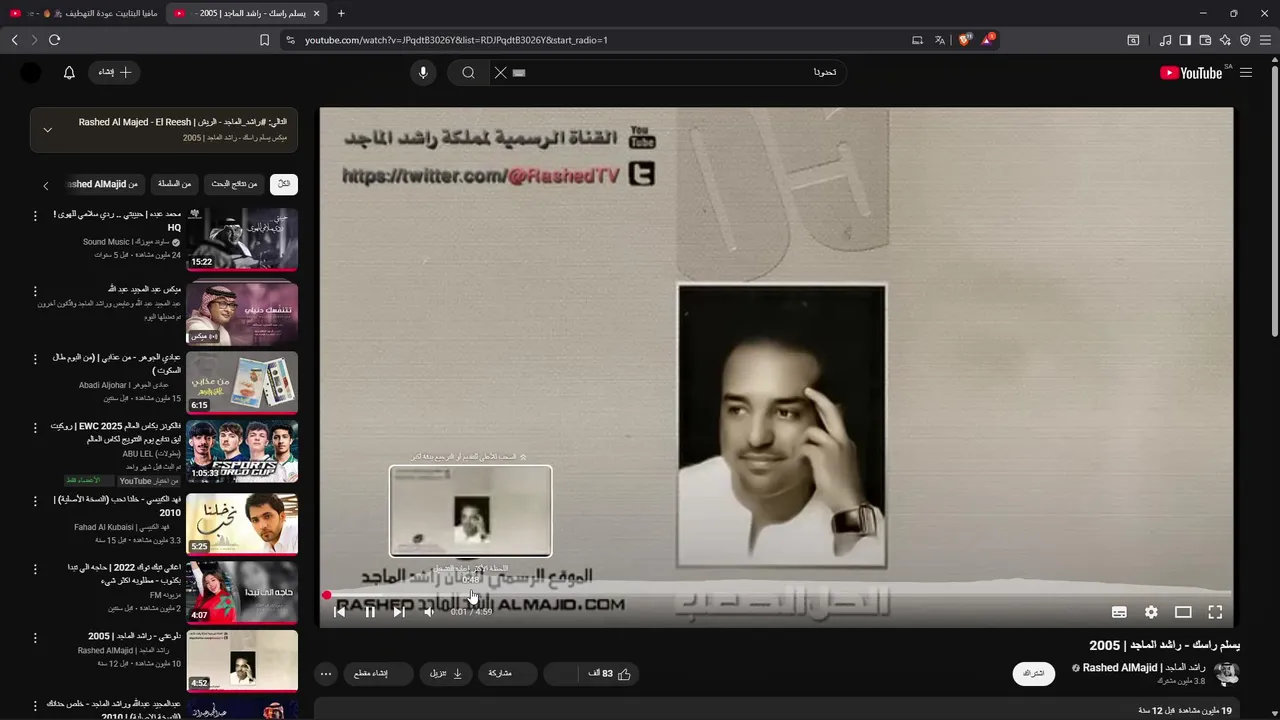1280x720 pixels.
Task: Toggle the browser sidebar panel icon
Action: (1185, 40)
